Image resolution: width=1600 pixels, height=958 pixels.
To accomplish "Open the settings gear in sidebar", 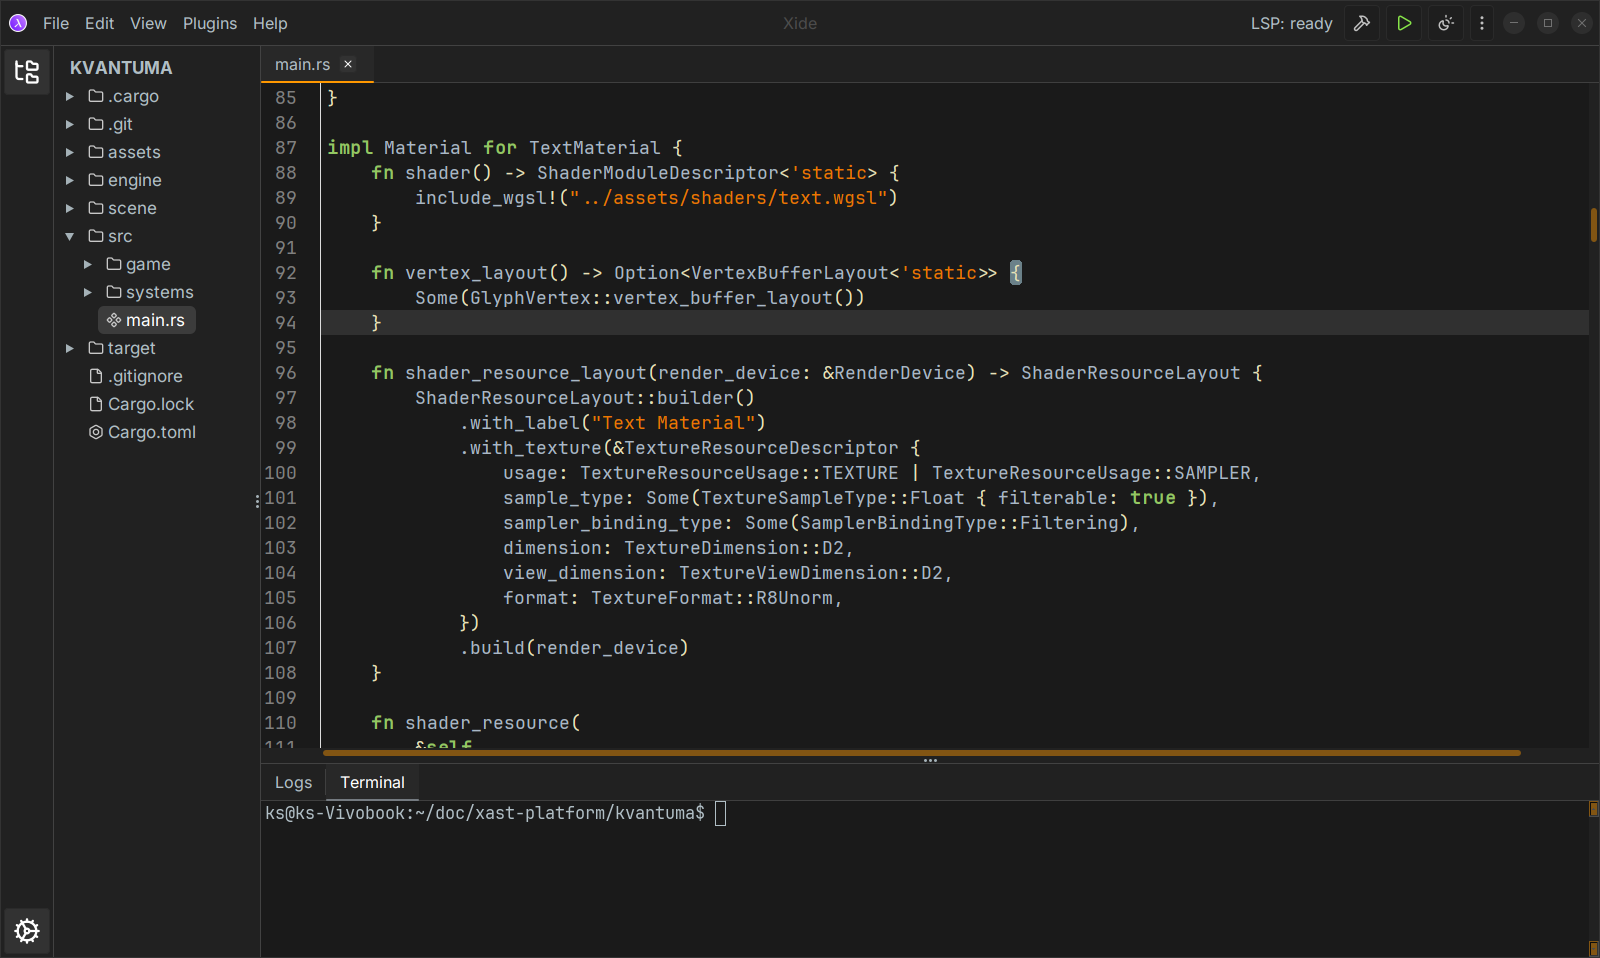I will tap(27, 931).
